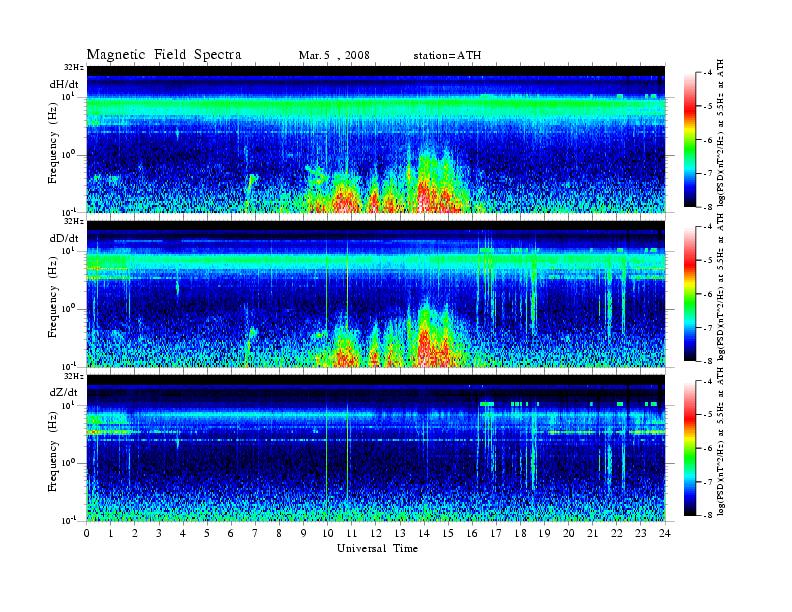Click the rotated log(PSD) label beside the dH/dt color bar
The image size is (792, 612).
[721, 133]
